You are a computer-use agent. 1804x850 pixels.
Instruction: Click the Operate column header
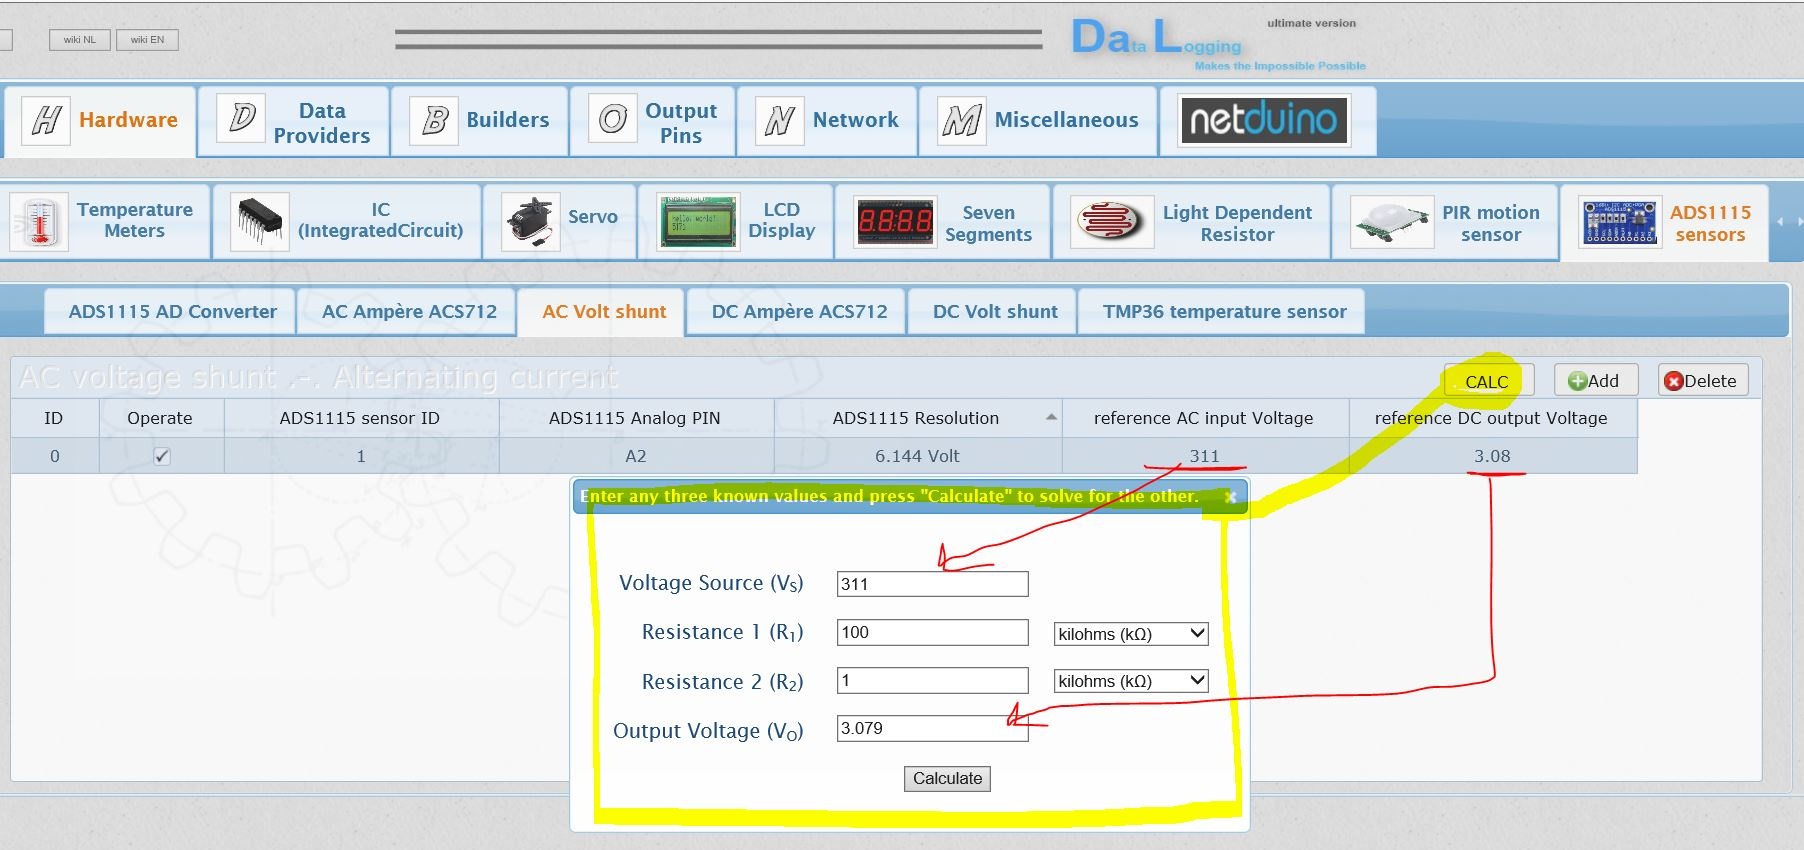coord(160,418)
